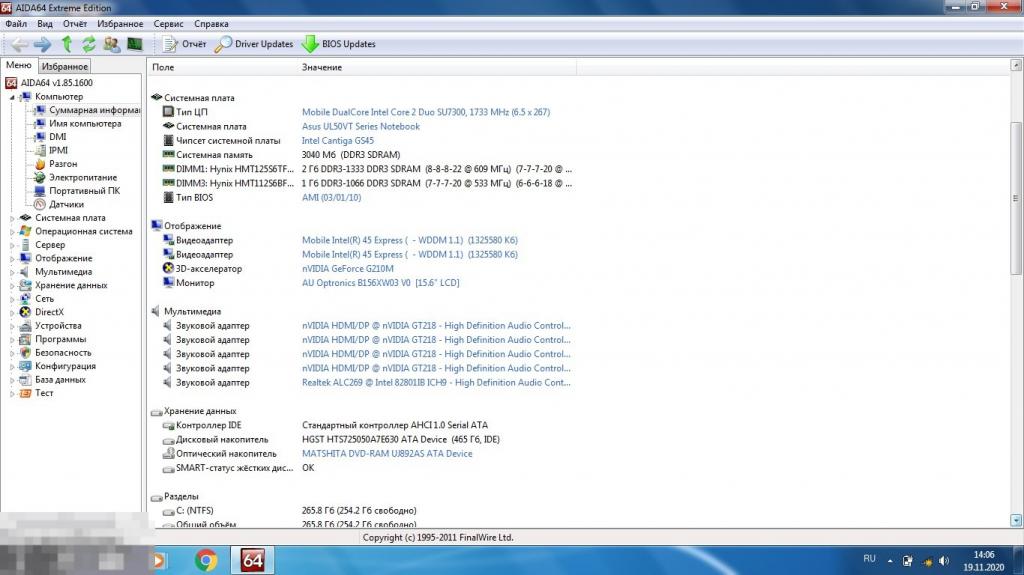Select Разгон tree item
The height and width of the screenshot is (575, 1024).
tap(63, 164)
